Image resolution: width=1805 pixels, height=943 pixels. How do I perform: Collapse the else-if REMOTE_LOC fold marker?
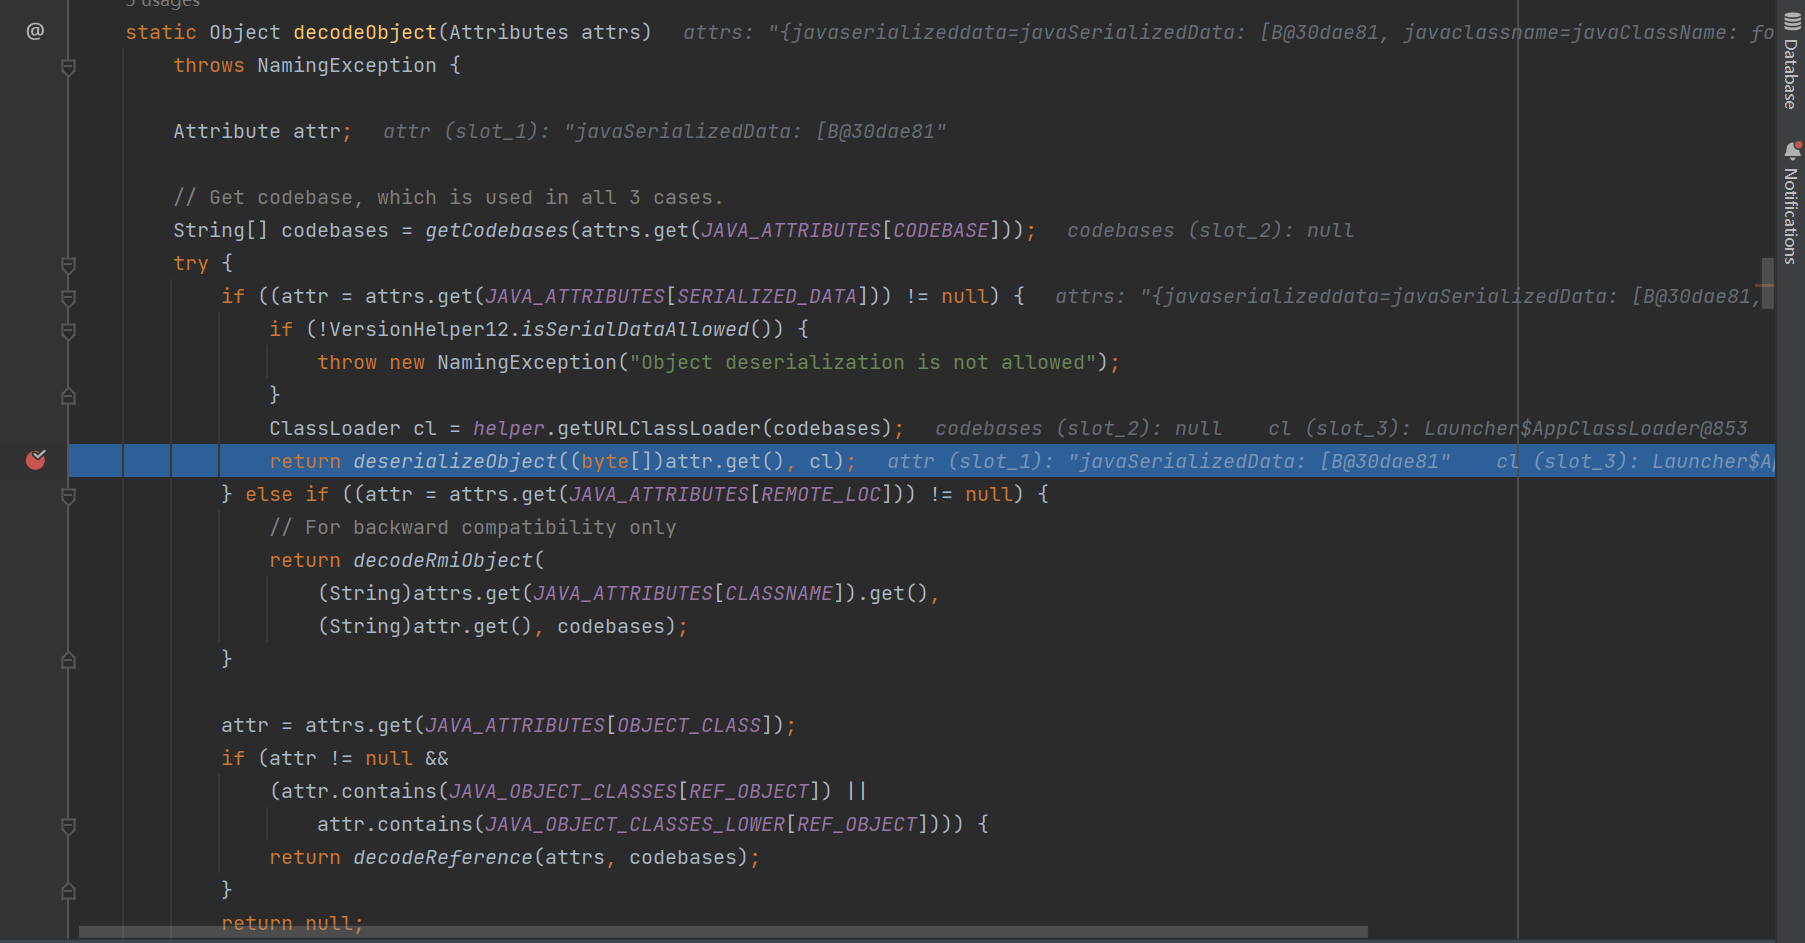(x=68, y=496)
